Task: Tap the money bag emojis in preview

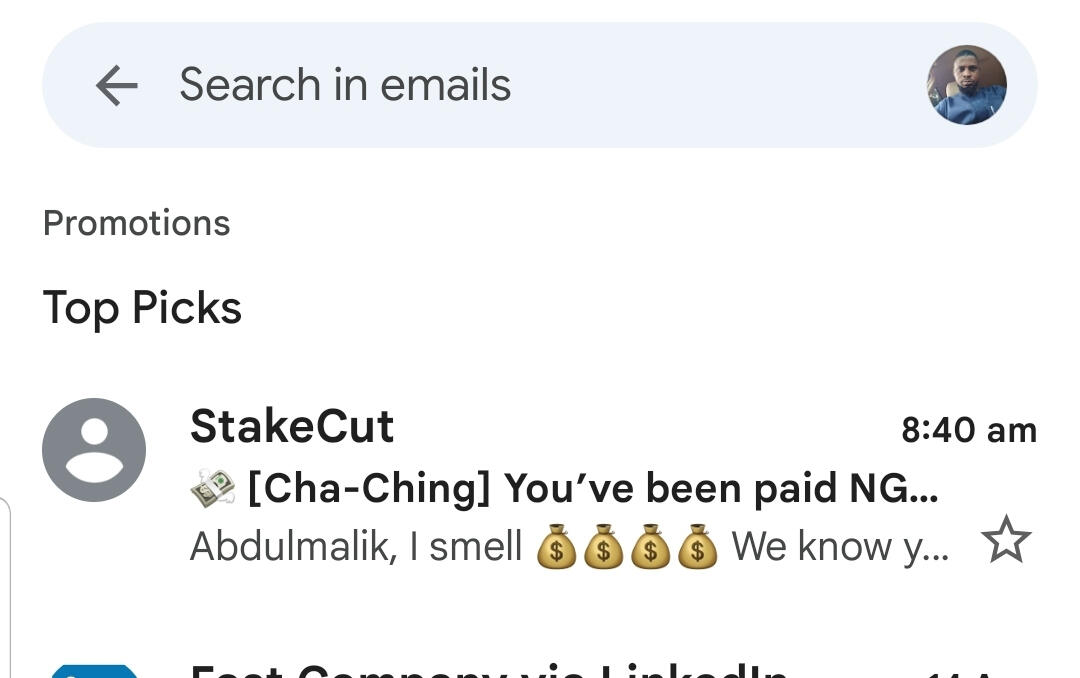Action: (627, 548)
